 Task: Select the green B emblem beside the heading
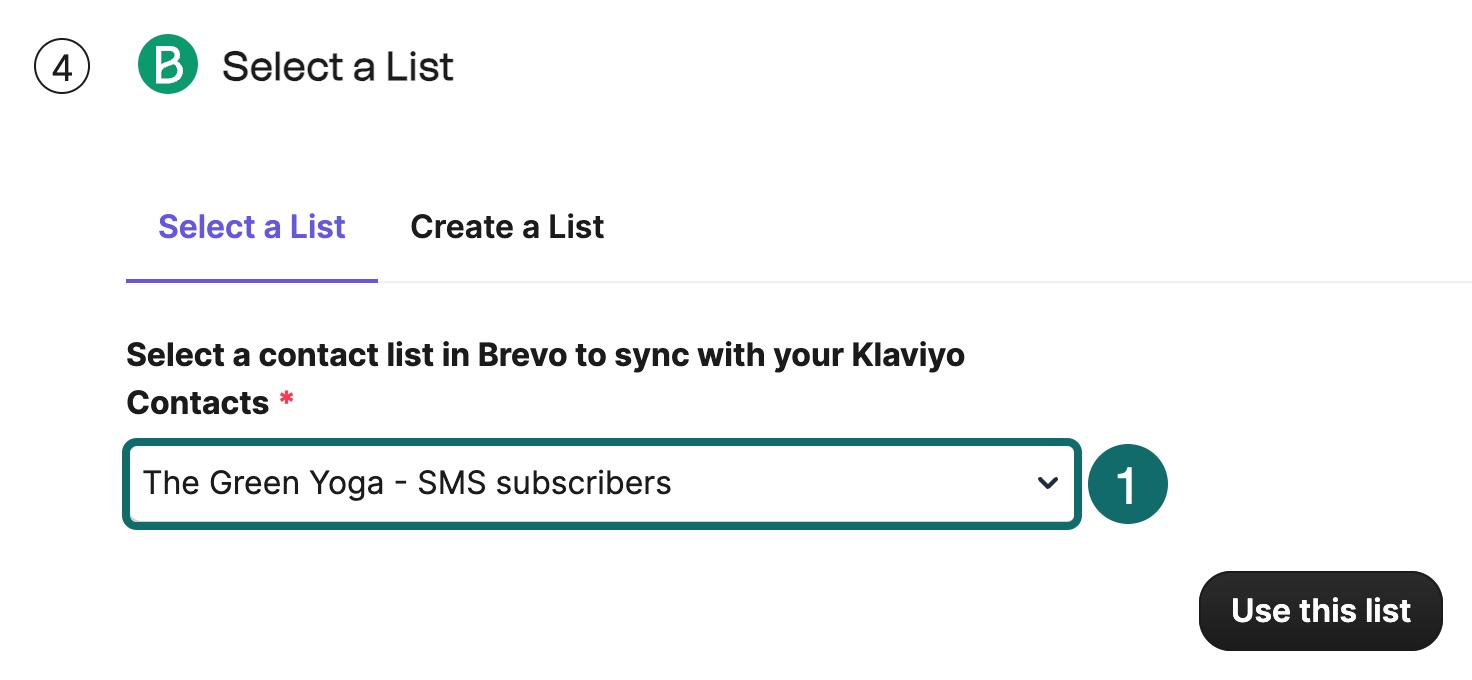(x=168, y=63)
